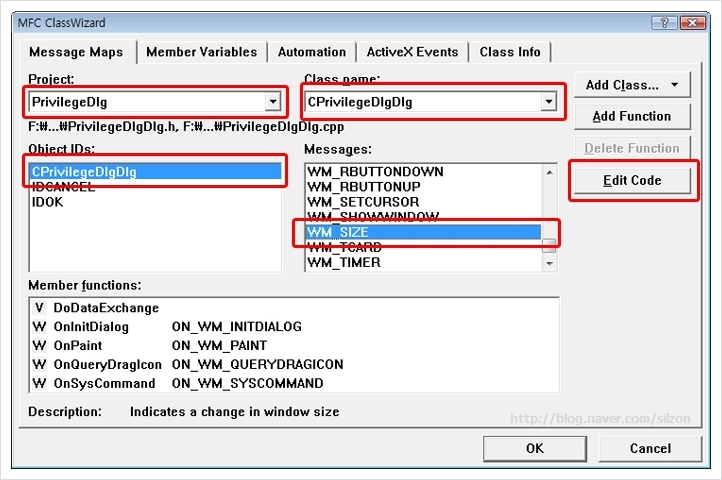
Task: Select WM_RBUTTONDOWN in Messages list
Action: coord(424,172)
